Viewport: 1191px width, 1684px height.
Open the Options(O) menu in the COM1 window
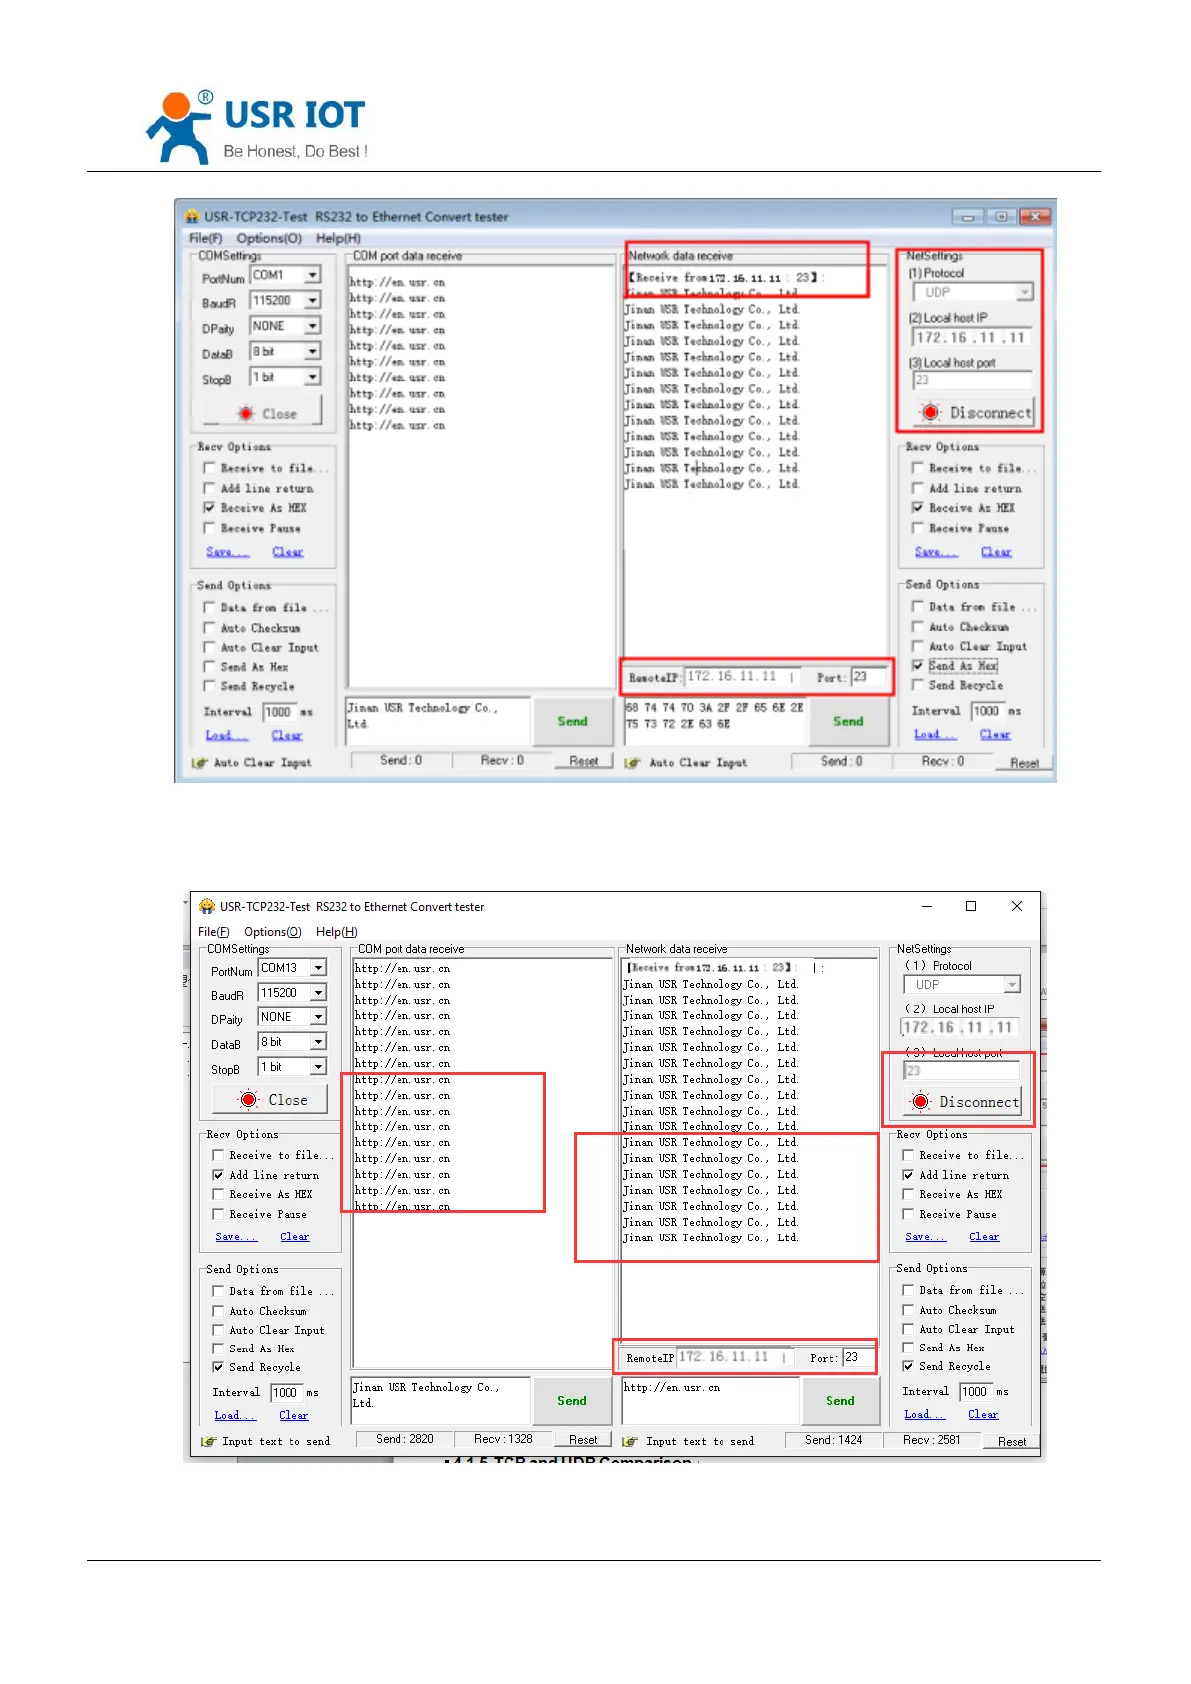tap(269, 239)
